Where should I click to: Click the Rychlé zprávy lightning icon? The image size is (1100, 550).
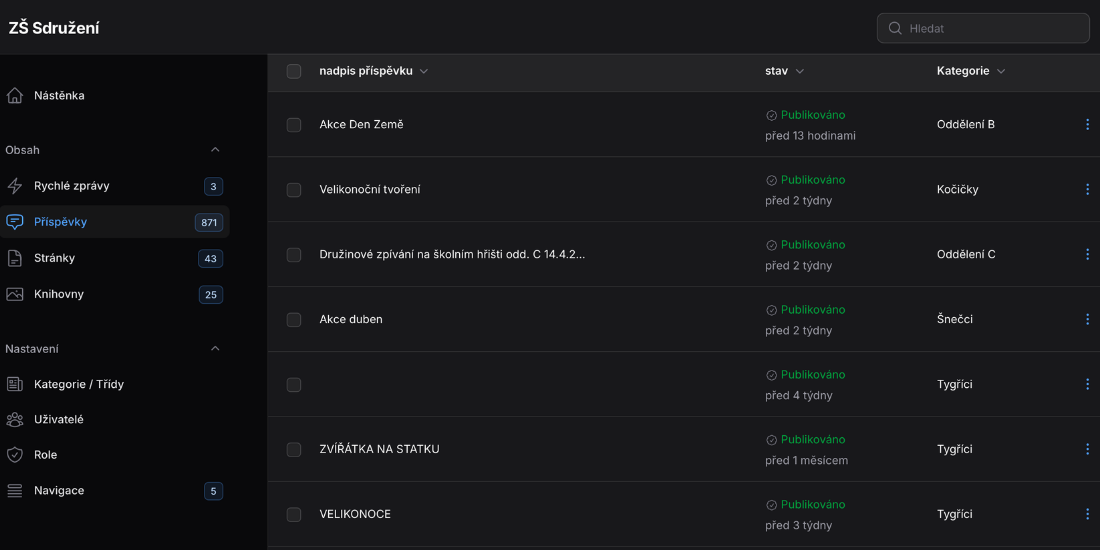point(15,186)
